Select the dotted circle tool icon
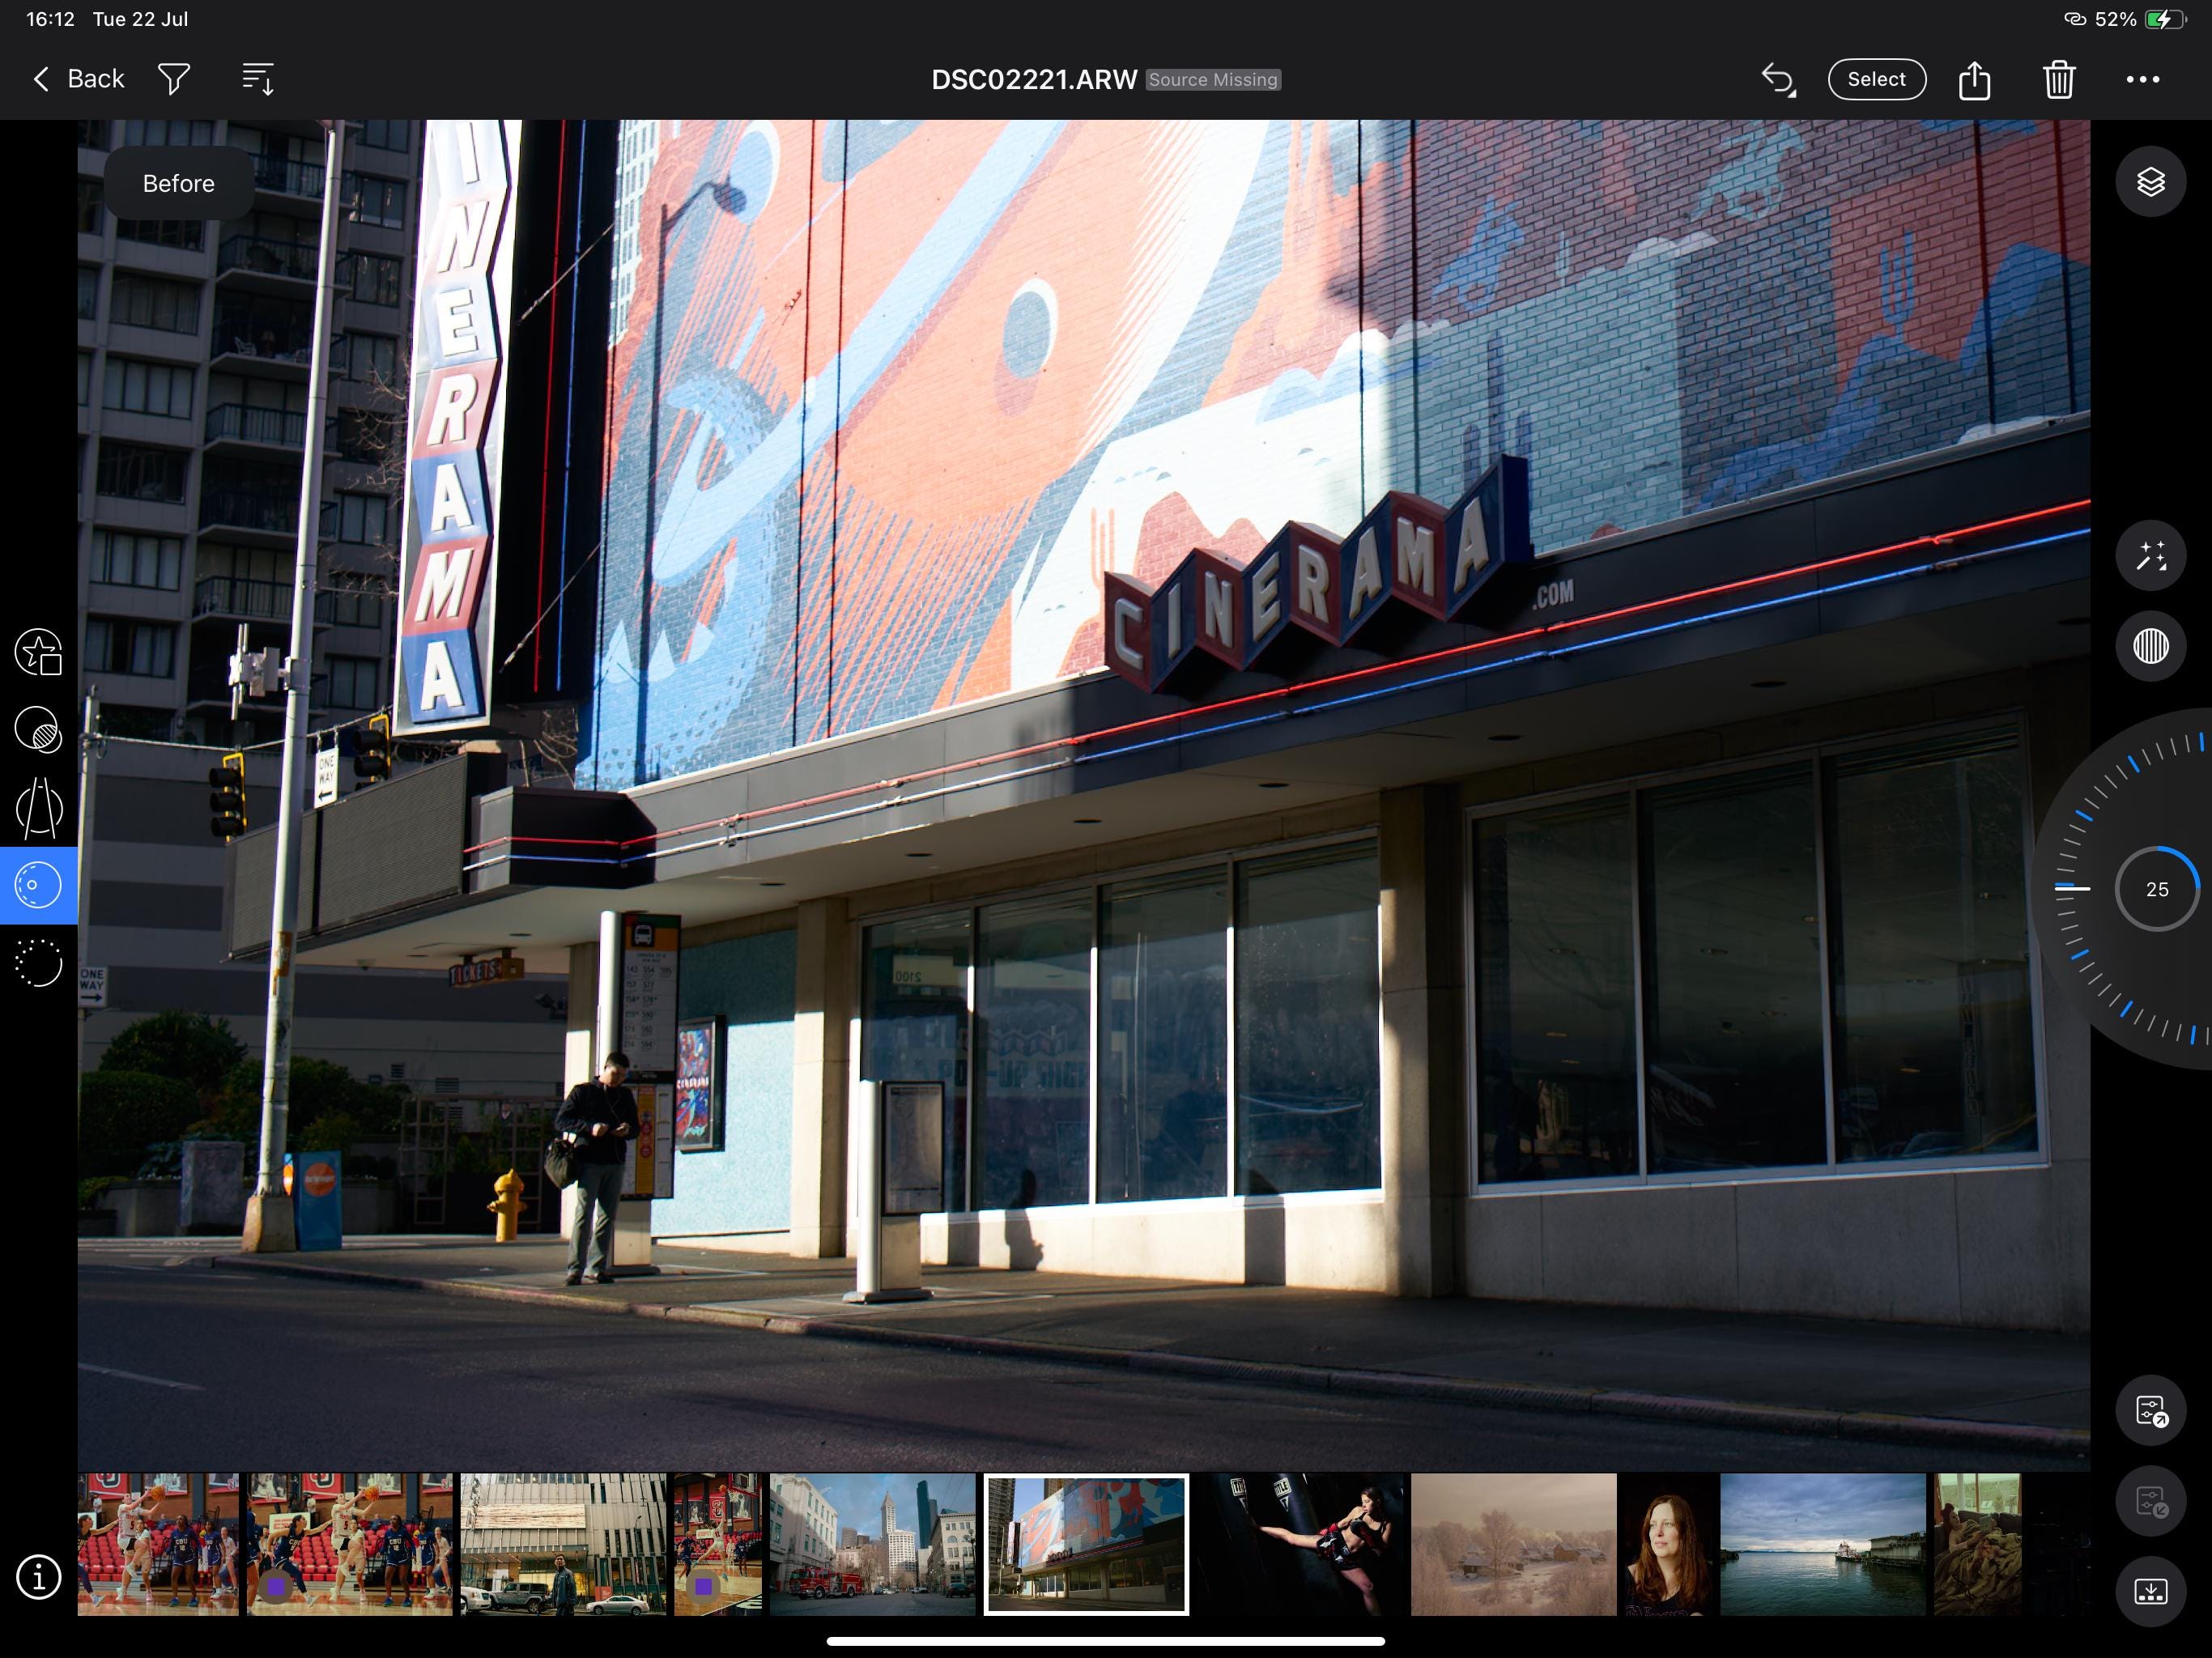This screenshot has height=1658, width=2212. (x=39, y=963)
